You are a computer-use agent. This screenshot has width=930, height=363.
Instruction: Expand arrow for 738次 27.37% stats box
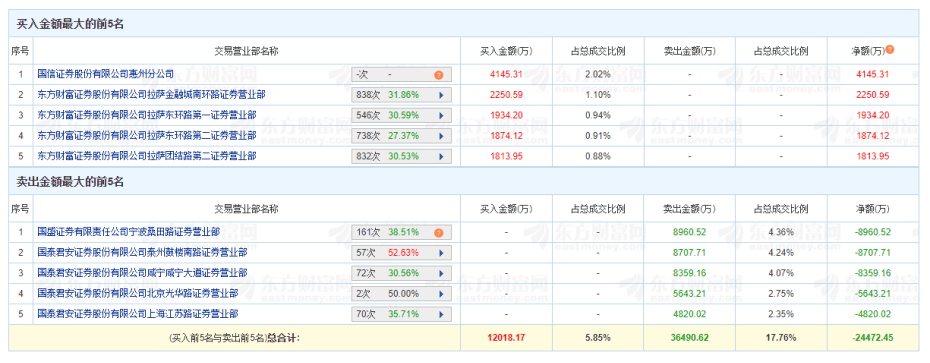440,136
